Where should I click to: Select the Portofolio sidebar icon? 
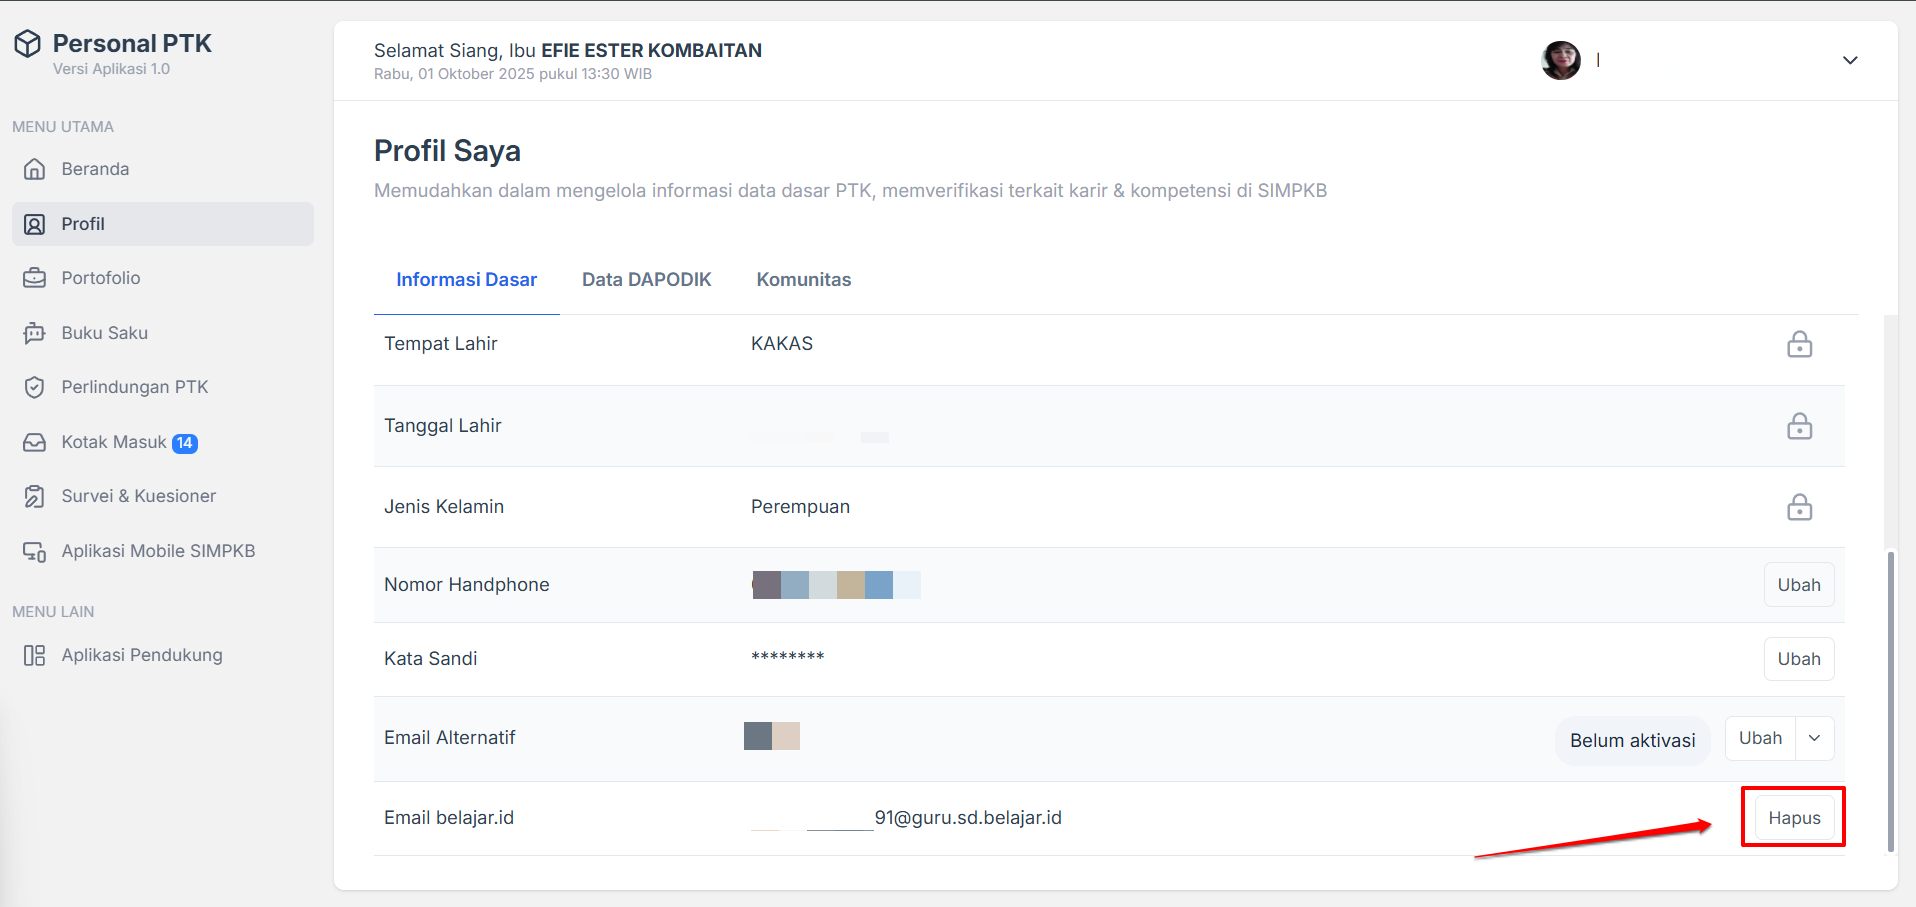(35, 278)
